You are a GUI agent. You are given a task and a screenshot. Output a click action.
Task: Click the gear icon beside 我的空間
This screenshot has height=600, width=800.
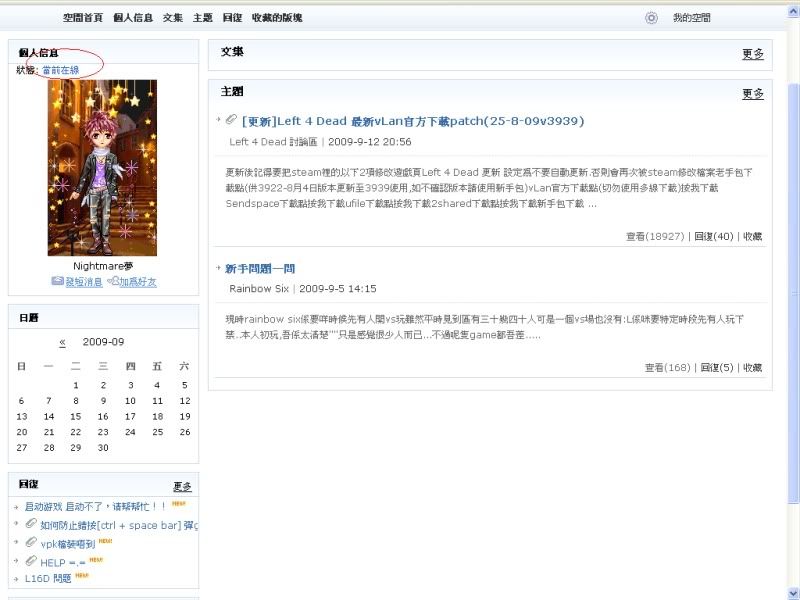pyautogui.click(x=652, y=18)
